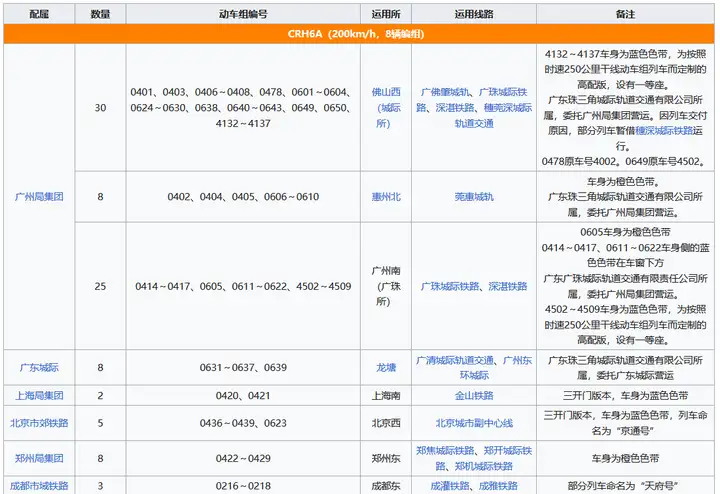
Task: Select quantity cell 3 in 成都市域铁路 row
Action: [x=100, y=485]
